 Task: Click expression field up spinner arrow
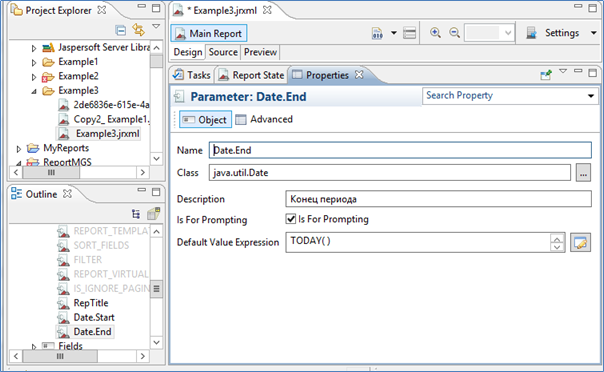point(557,239)
